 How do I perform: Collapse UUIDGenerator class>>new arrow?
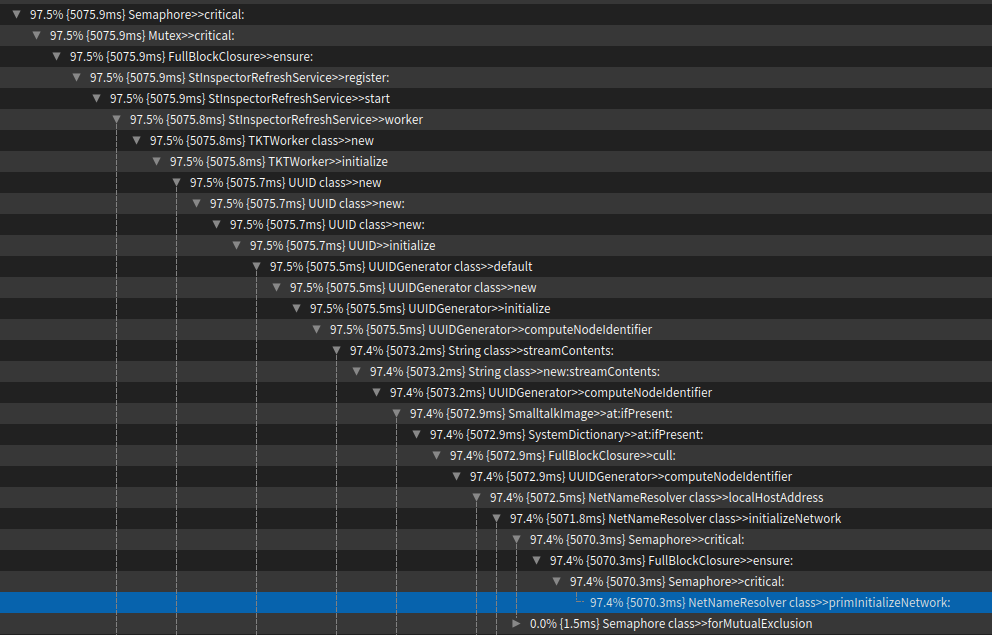click(x=276, y=287)
